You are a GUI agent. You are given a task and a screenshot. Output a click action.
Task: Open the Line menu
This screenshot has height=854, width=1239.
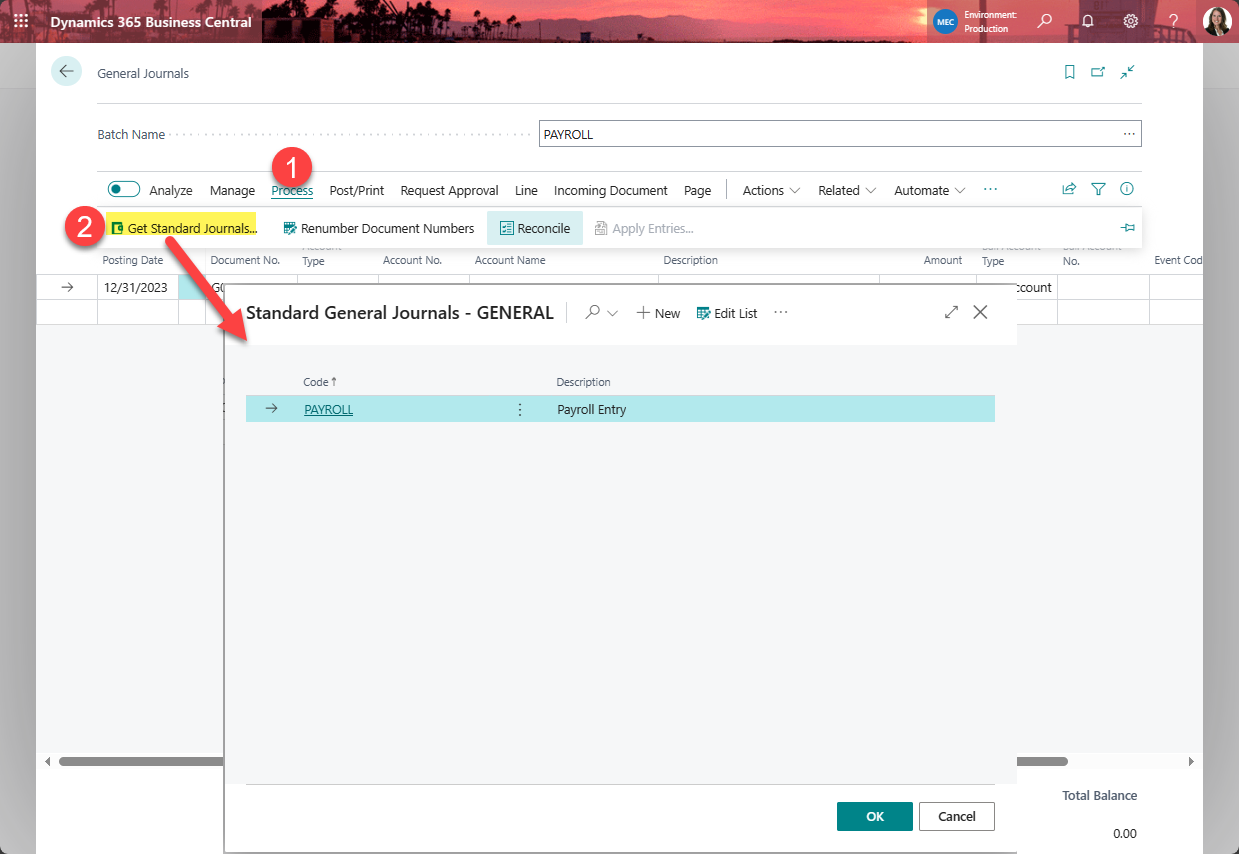526,190
